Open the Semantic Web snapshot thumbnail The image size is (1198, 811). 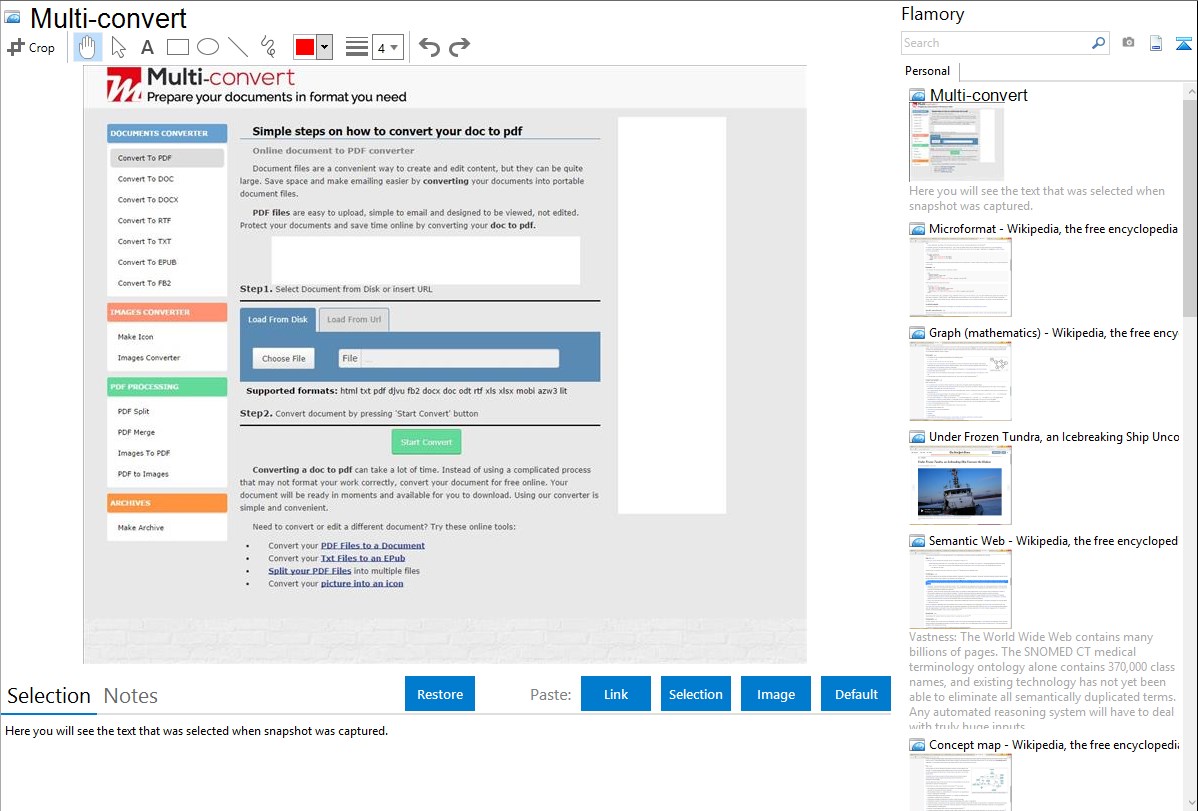coord(960,589)
